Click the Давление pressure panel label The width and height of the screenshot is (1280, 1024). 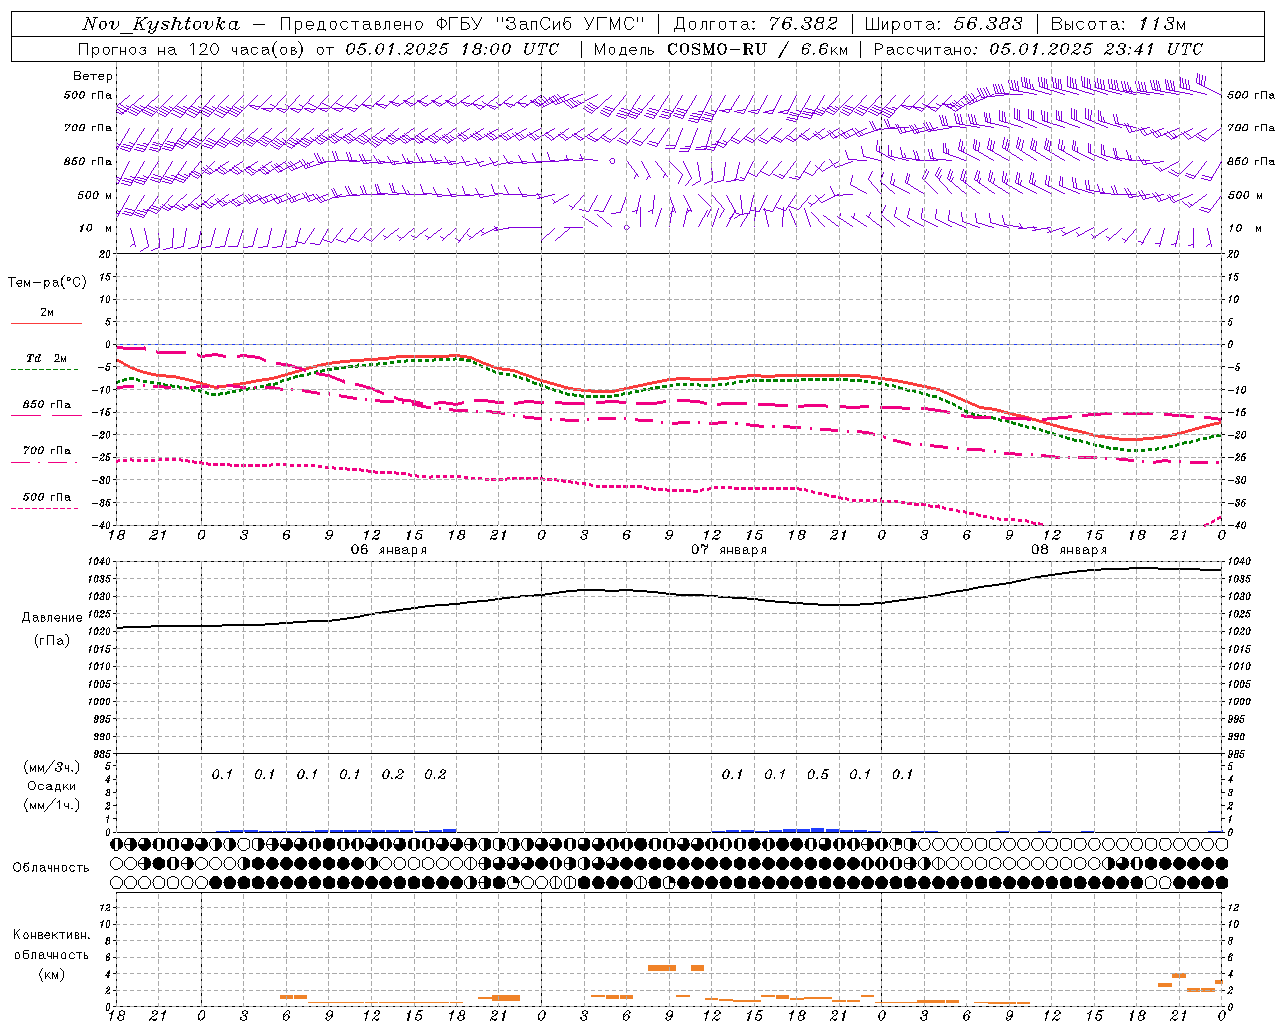click(52, 618)
